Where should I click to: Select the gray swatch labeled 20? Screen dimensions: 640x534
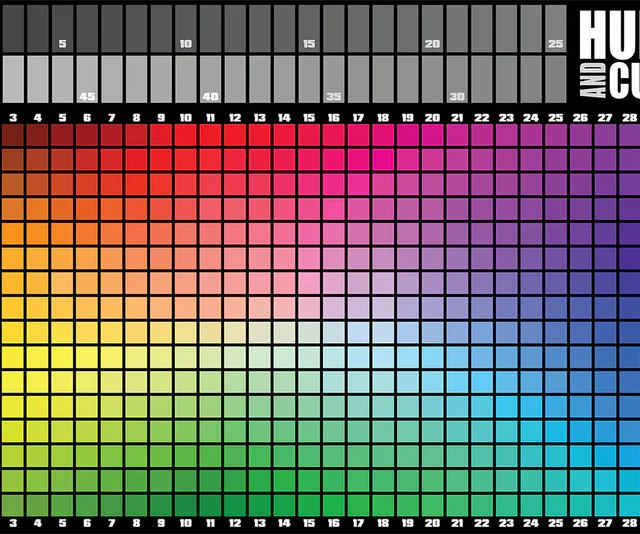[432, 29]
